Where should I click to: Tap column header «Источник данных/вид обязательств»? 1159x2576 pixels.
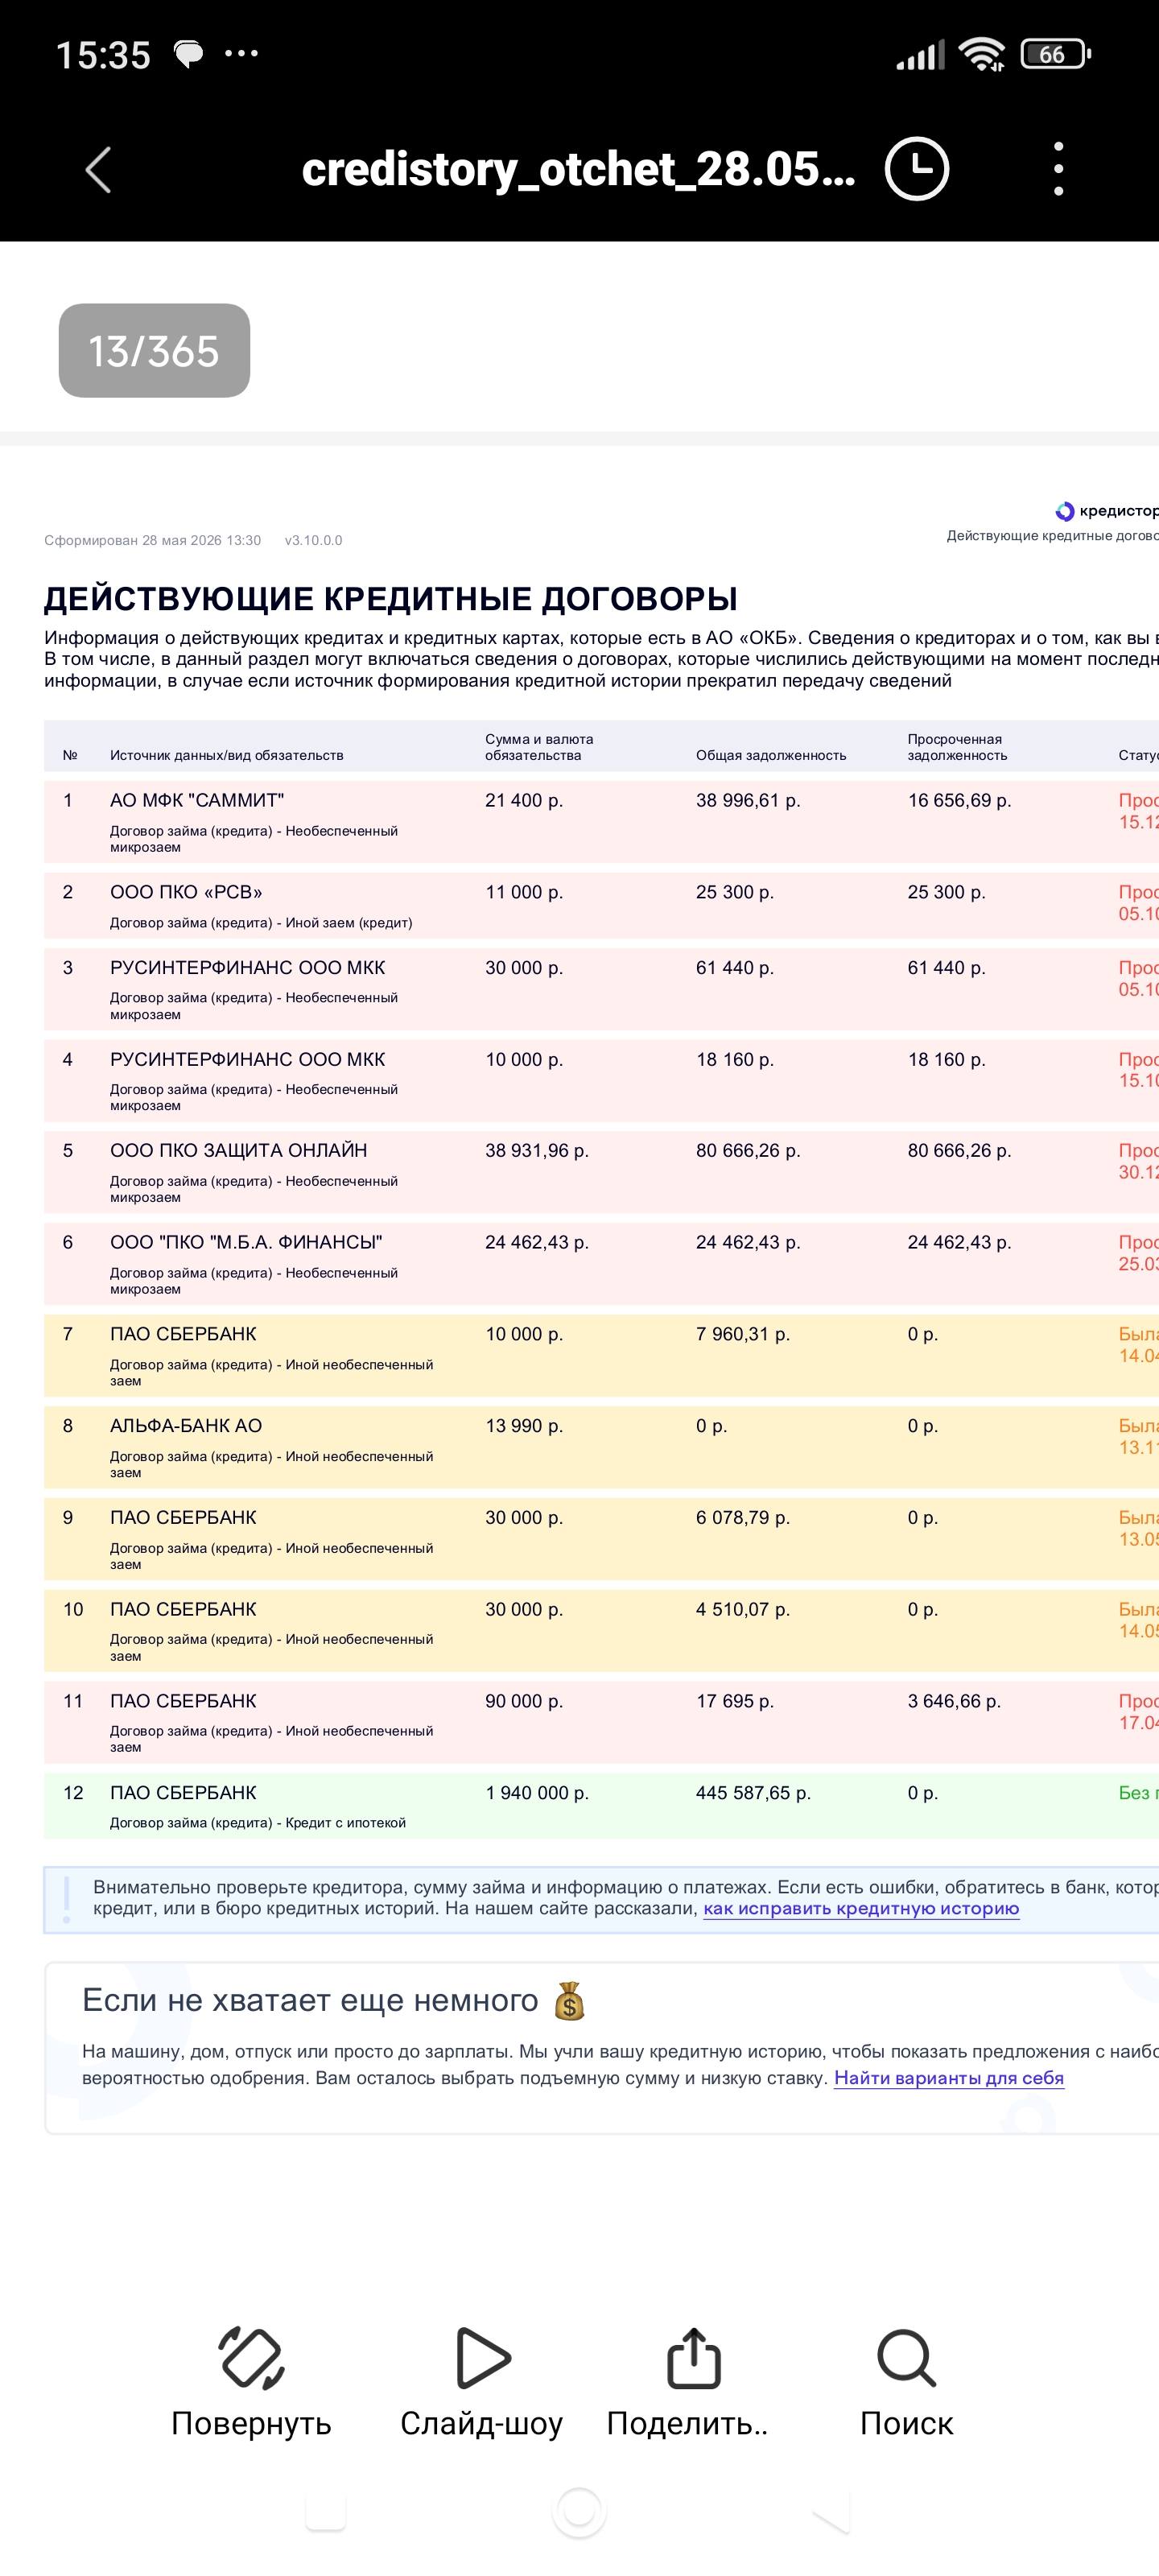point(227,755)
